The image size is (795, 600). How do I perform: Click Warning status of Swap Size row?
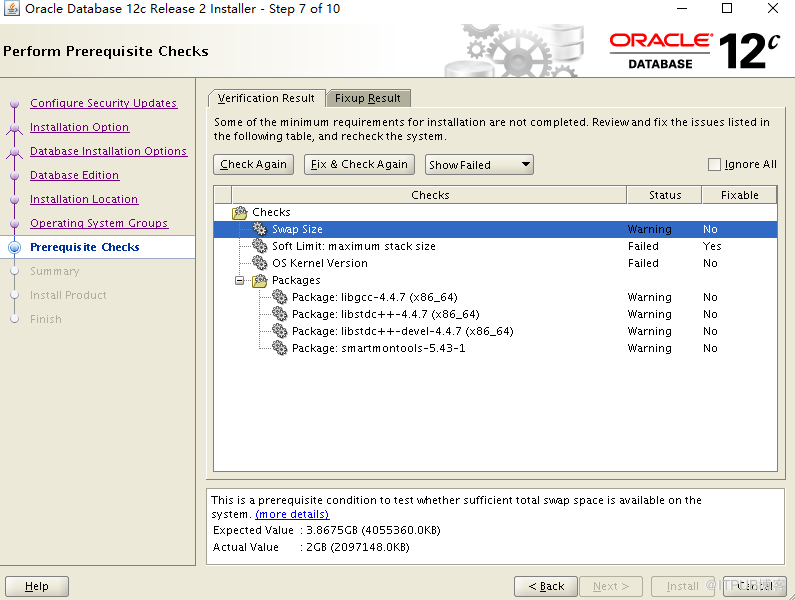click(x=649, y=229)
